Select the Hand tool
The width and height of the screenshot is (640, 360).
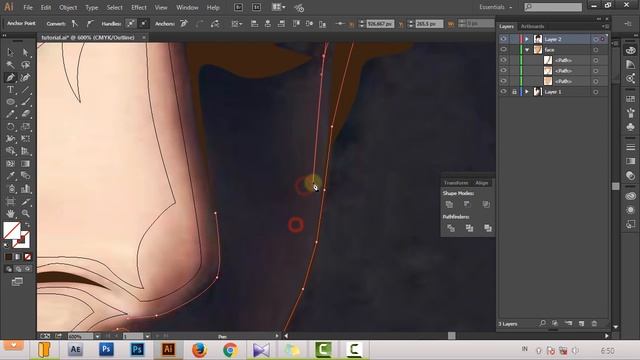pyautogui.click(x=10, y=213)
